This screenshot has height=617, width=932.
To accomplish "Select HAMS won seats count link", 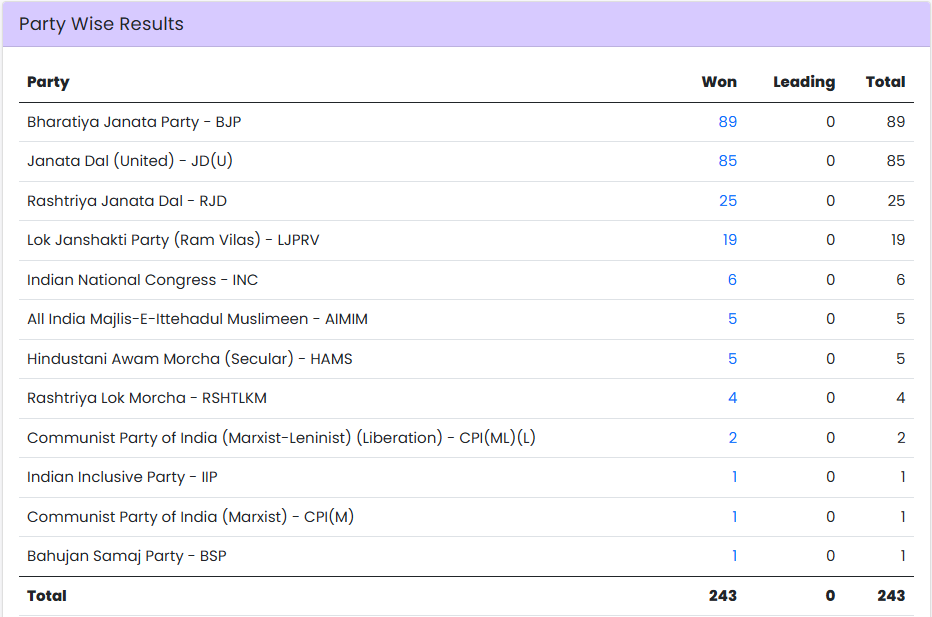I will click(x=732, y=359).
